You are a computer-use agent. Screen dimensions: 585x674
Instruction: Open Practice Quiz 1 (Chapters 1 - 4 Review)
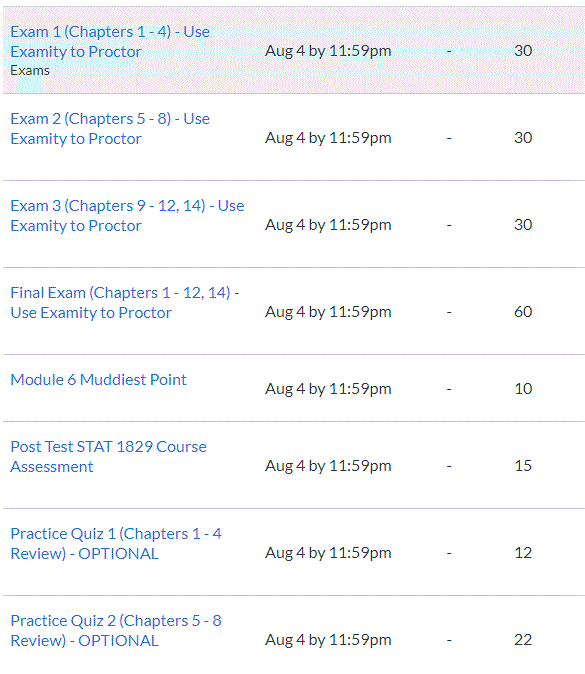[x=116, y=543]
